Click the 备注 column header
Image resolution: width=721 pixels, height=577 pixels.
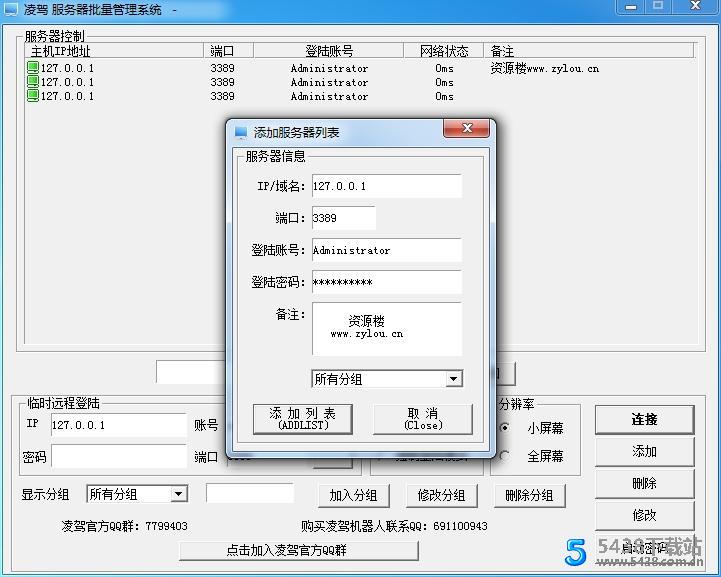589,51
